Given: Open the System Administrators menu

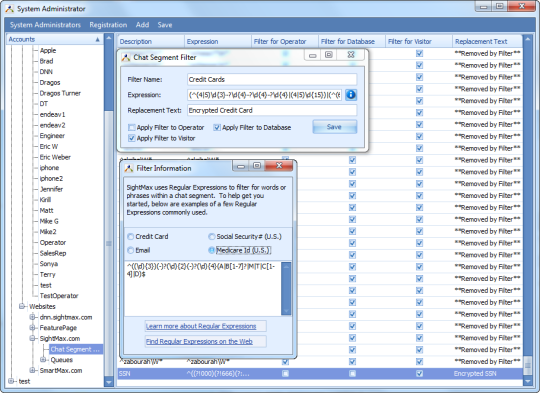Looking at the screenshot, I should (x=45, y=25).
